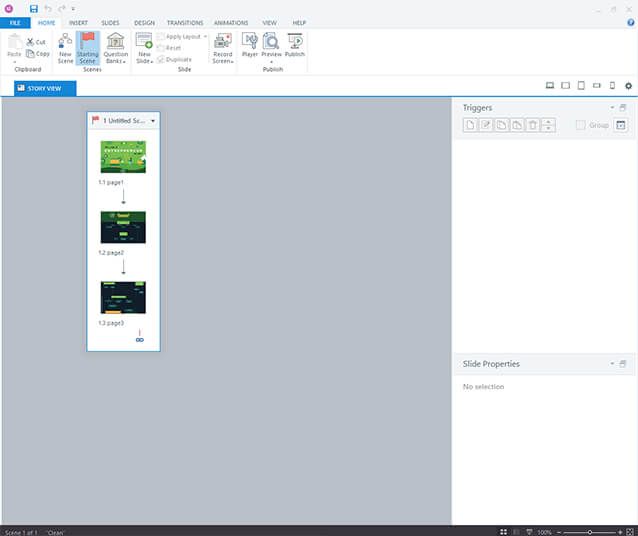Open the FILE menu
Screen dimensions: 638x536
pyautogui.click(x=15, y=23)
